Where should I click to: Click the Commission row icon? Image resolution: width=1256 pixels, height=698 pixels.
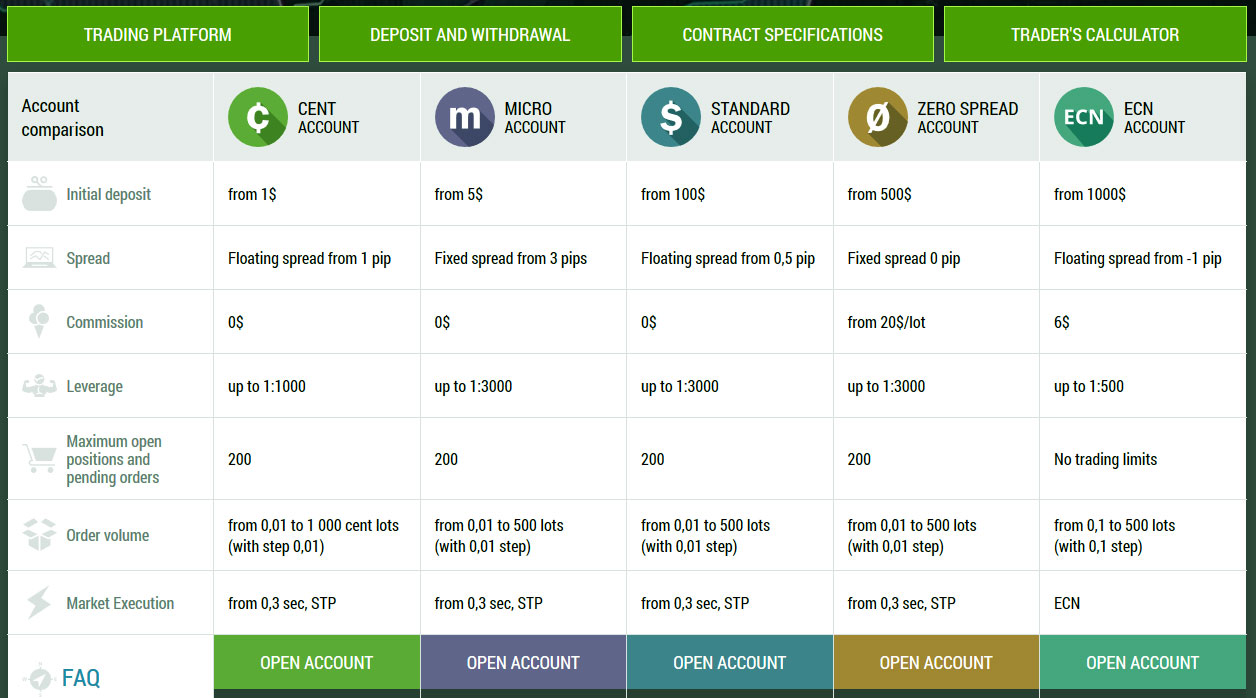(x=39, y=322)
